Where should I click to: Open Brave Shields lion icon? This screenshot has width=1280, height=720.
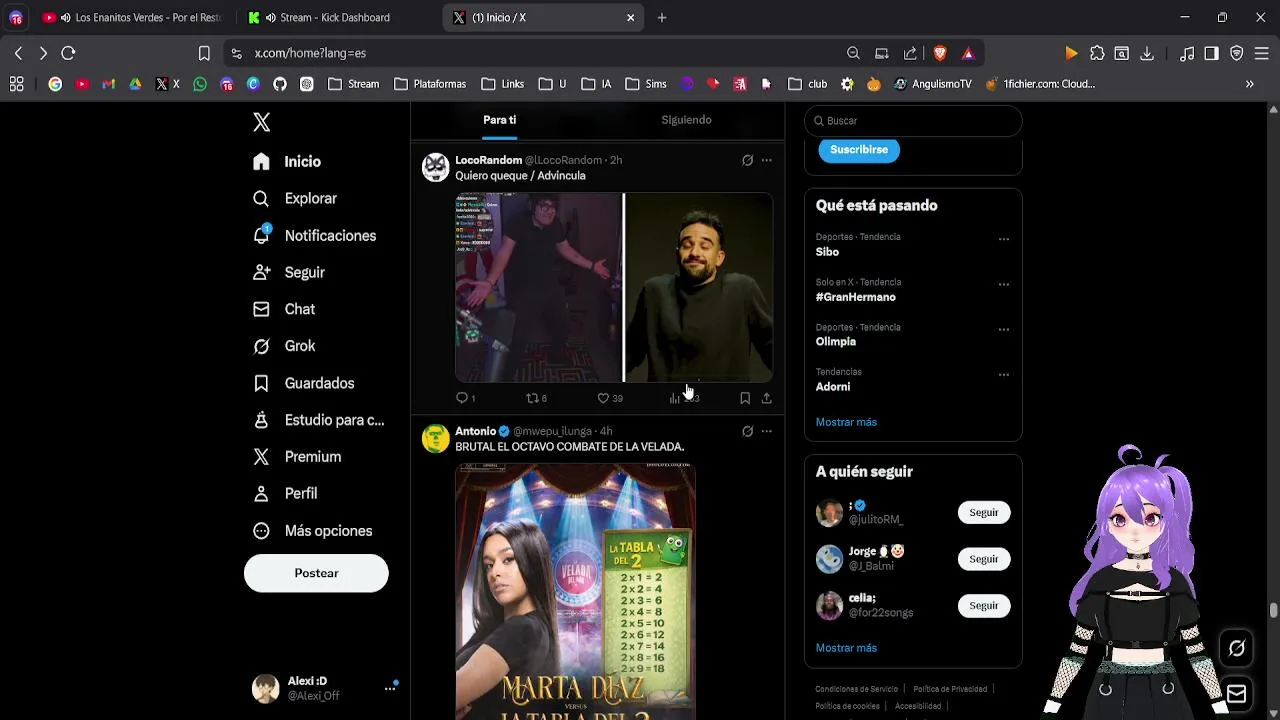point(940,53)
